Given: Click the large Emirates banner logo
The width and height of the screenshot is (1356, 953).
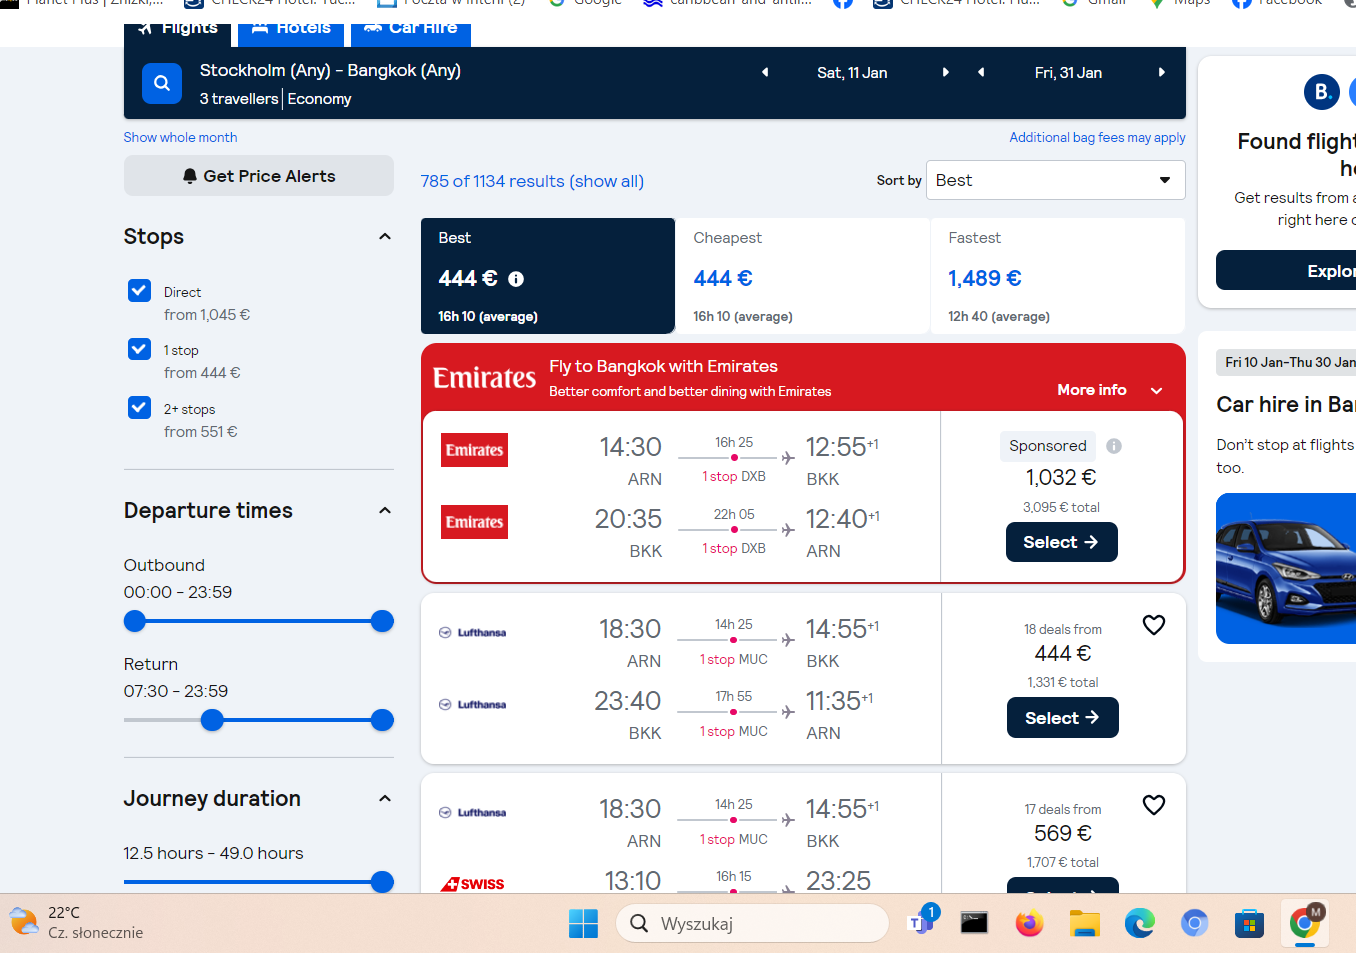Looking at the screenshot, I should tap(485, 378).
